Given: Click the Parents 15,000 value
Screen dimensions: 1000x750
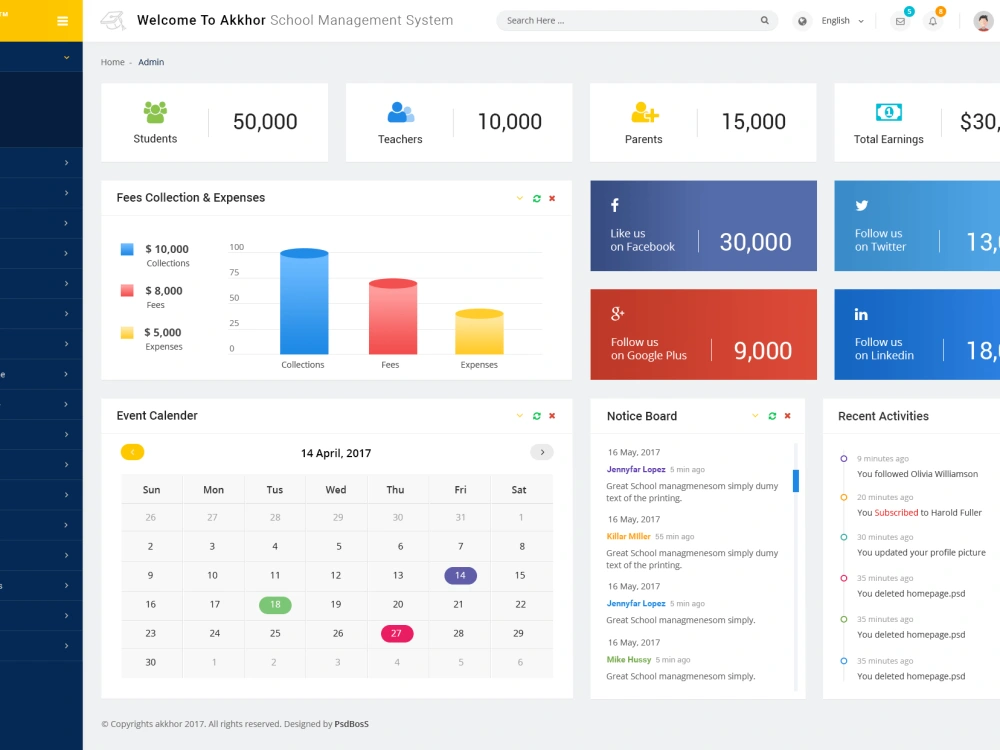Looking at the screenshot, I should tap(753, 122).
